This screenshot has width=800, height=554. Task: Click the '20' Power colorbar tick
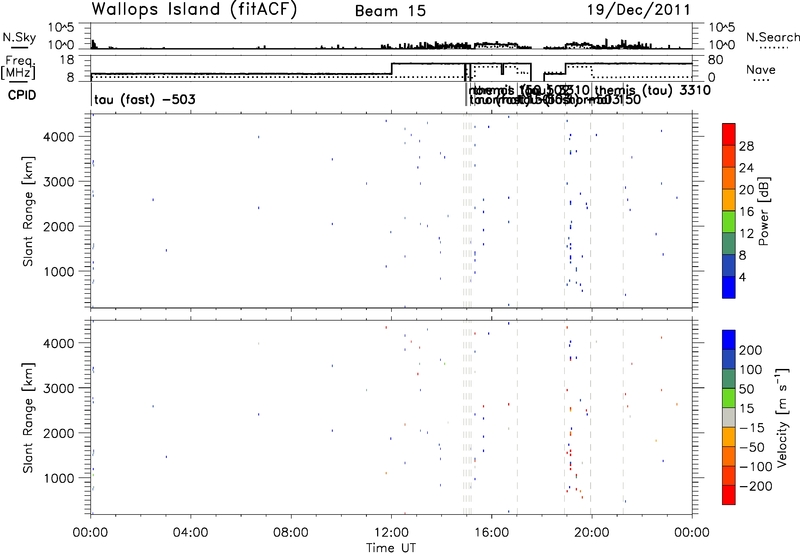tap(746, 190)
